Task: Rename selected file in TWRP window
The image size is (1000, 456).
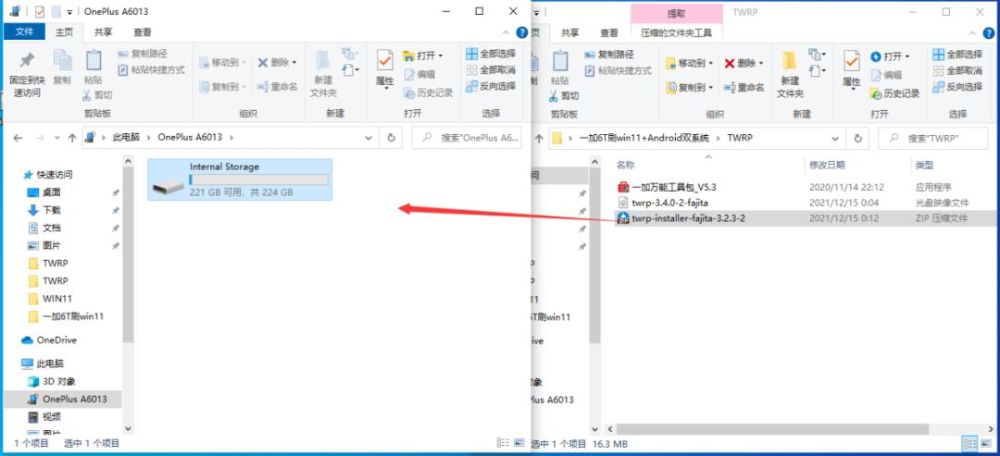Action: 744,87
